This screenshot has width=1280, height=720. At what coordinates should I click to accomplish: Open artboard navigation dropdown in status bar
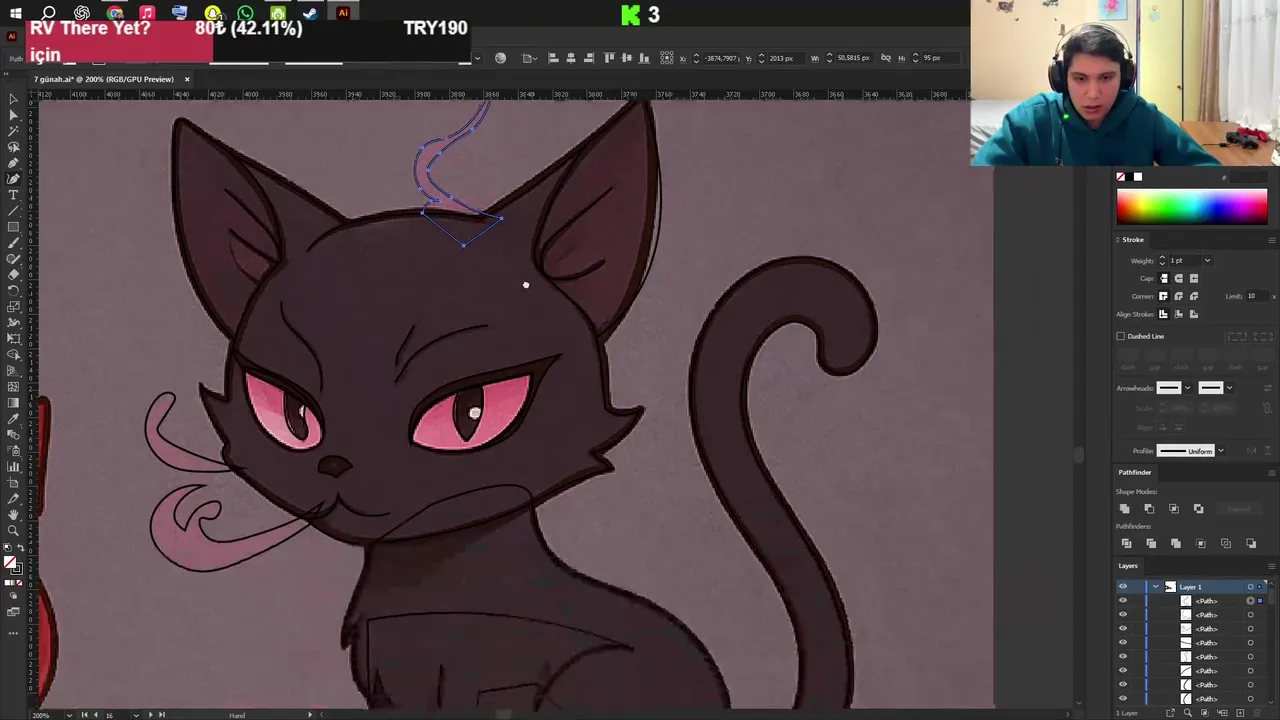tap(136, 715)
